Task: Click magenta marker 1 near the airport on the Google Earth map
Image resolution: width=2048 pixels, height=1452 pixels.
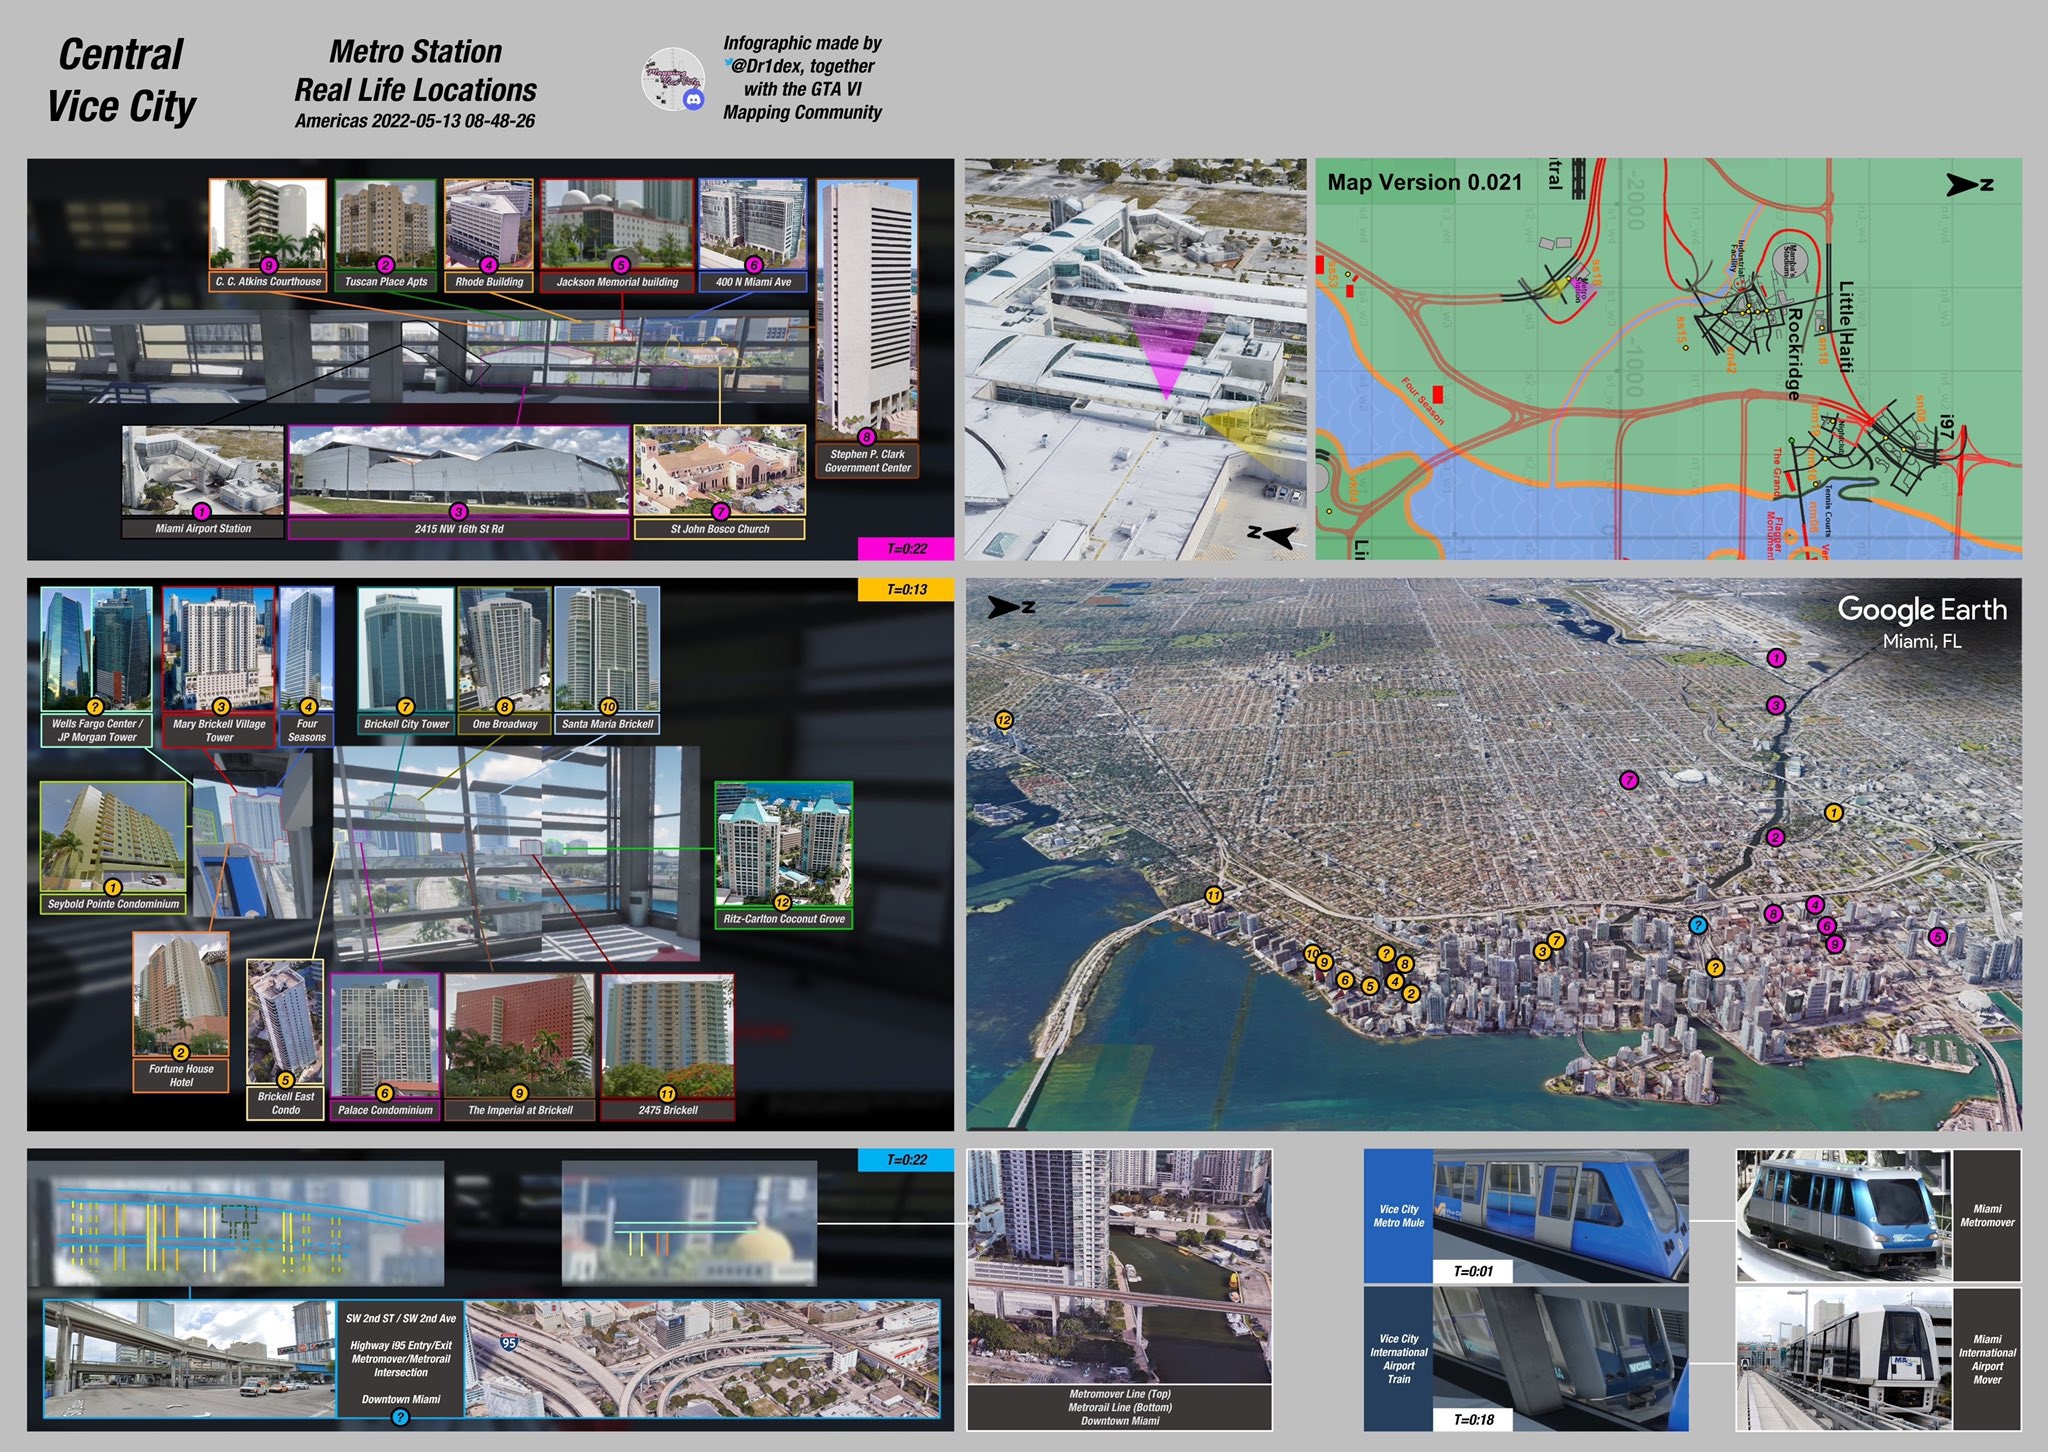Action: tap(1776, 657)
